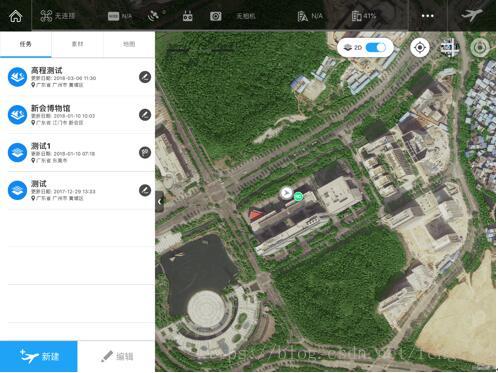The width and height of the screenshot is (498, 373).
Task: Tap the round button on 测试1 row
Action: (x=145, y=152)
